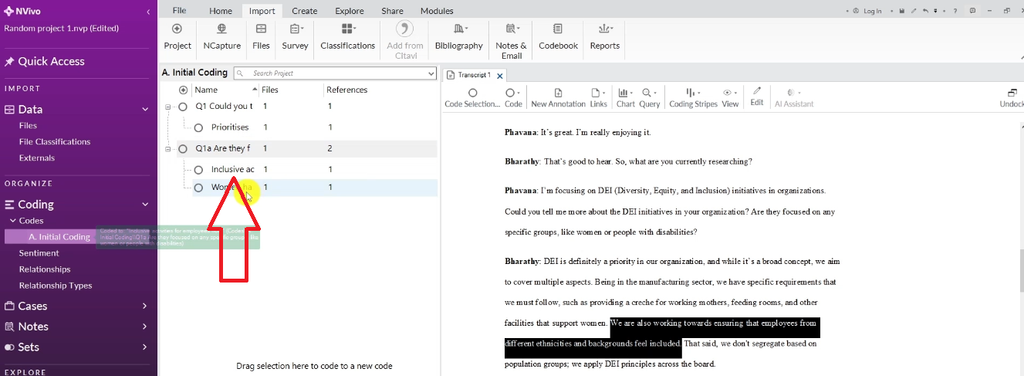The image size is (1024, 376).
Task: Open the Search Project dropdown arrow
Action: [431, 73]
